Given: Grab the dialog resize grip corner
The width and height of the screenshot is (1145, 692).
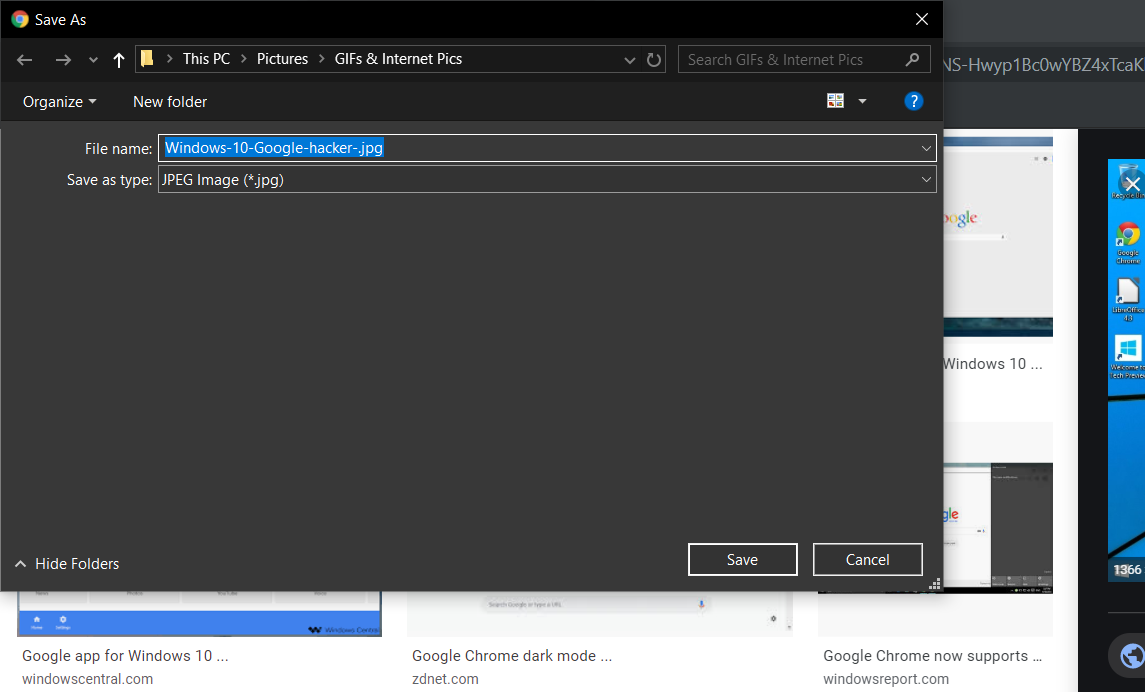Looking at the screenshot, I should click(x=935, y=584).
